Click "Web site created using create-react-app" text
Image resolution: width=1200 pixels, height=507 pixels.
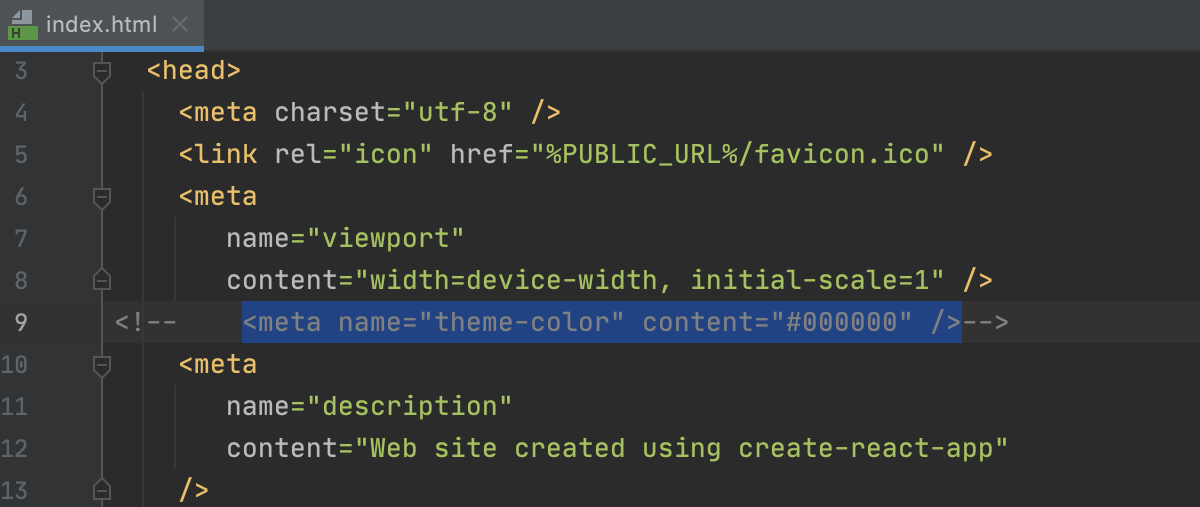[x=682, y=448]
